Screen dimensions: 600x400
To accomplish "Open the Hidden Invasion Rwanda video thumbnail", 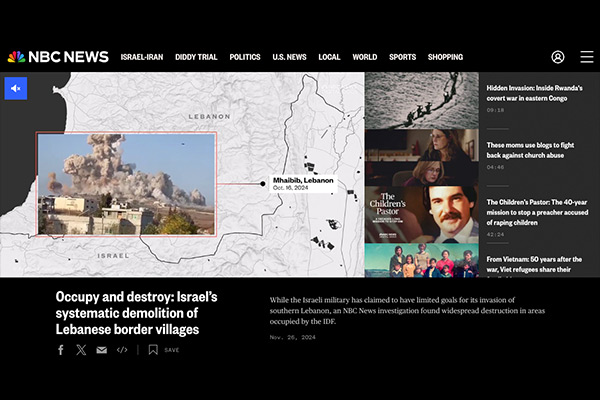I will 422,101.
